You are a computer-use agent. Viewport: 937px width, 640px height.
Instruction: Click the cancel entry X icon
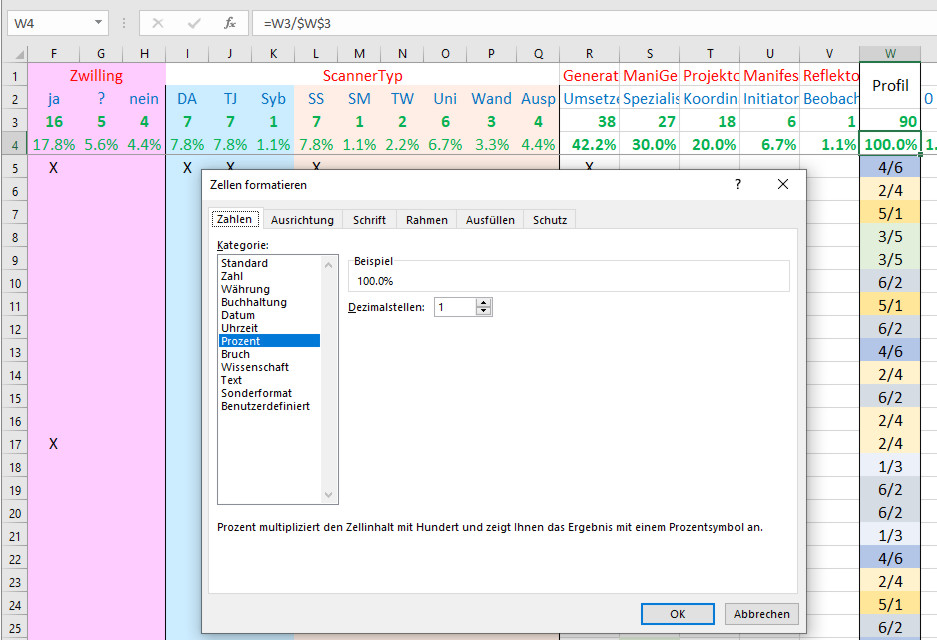pyautogui.click(x=158, y=22)
